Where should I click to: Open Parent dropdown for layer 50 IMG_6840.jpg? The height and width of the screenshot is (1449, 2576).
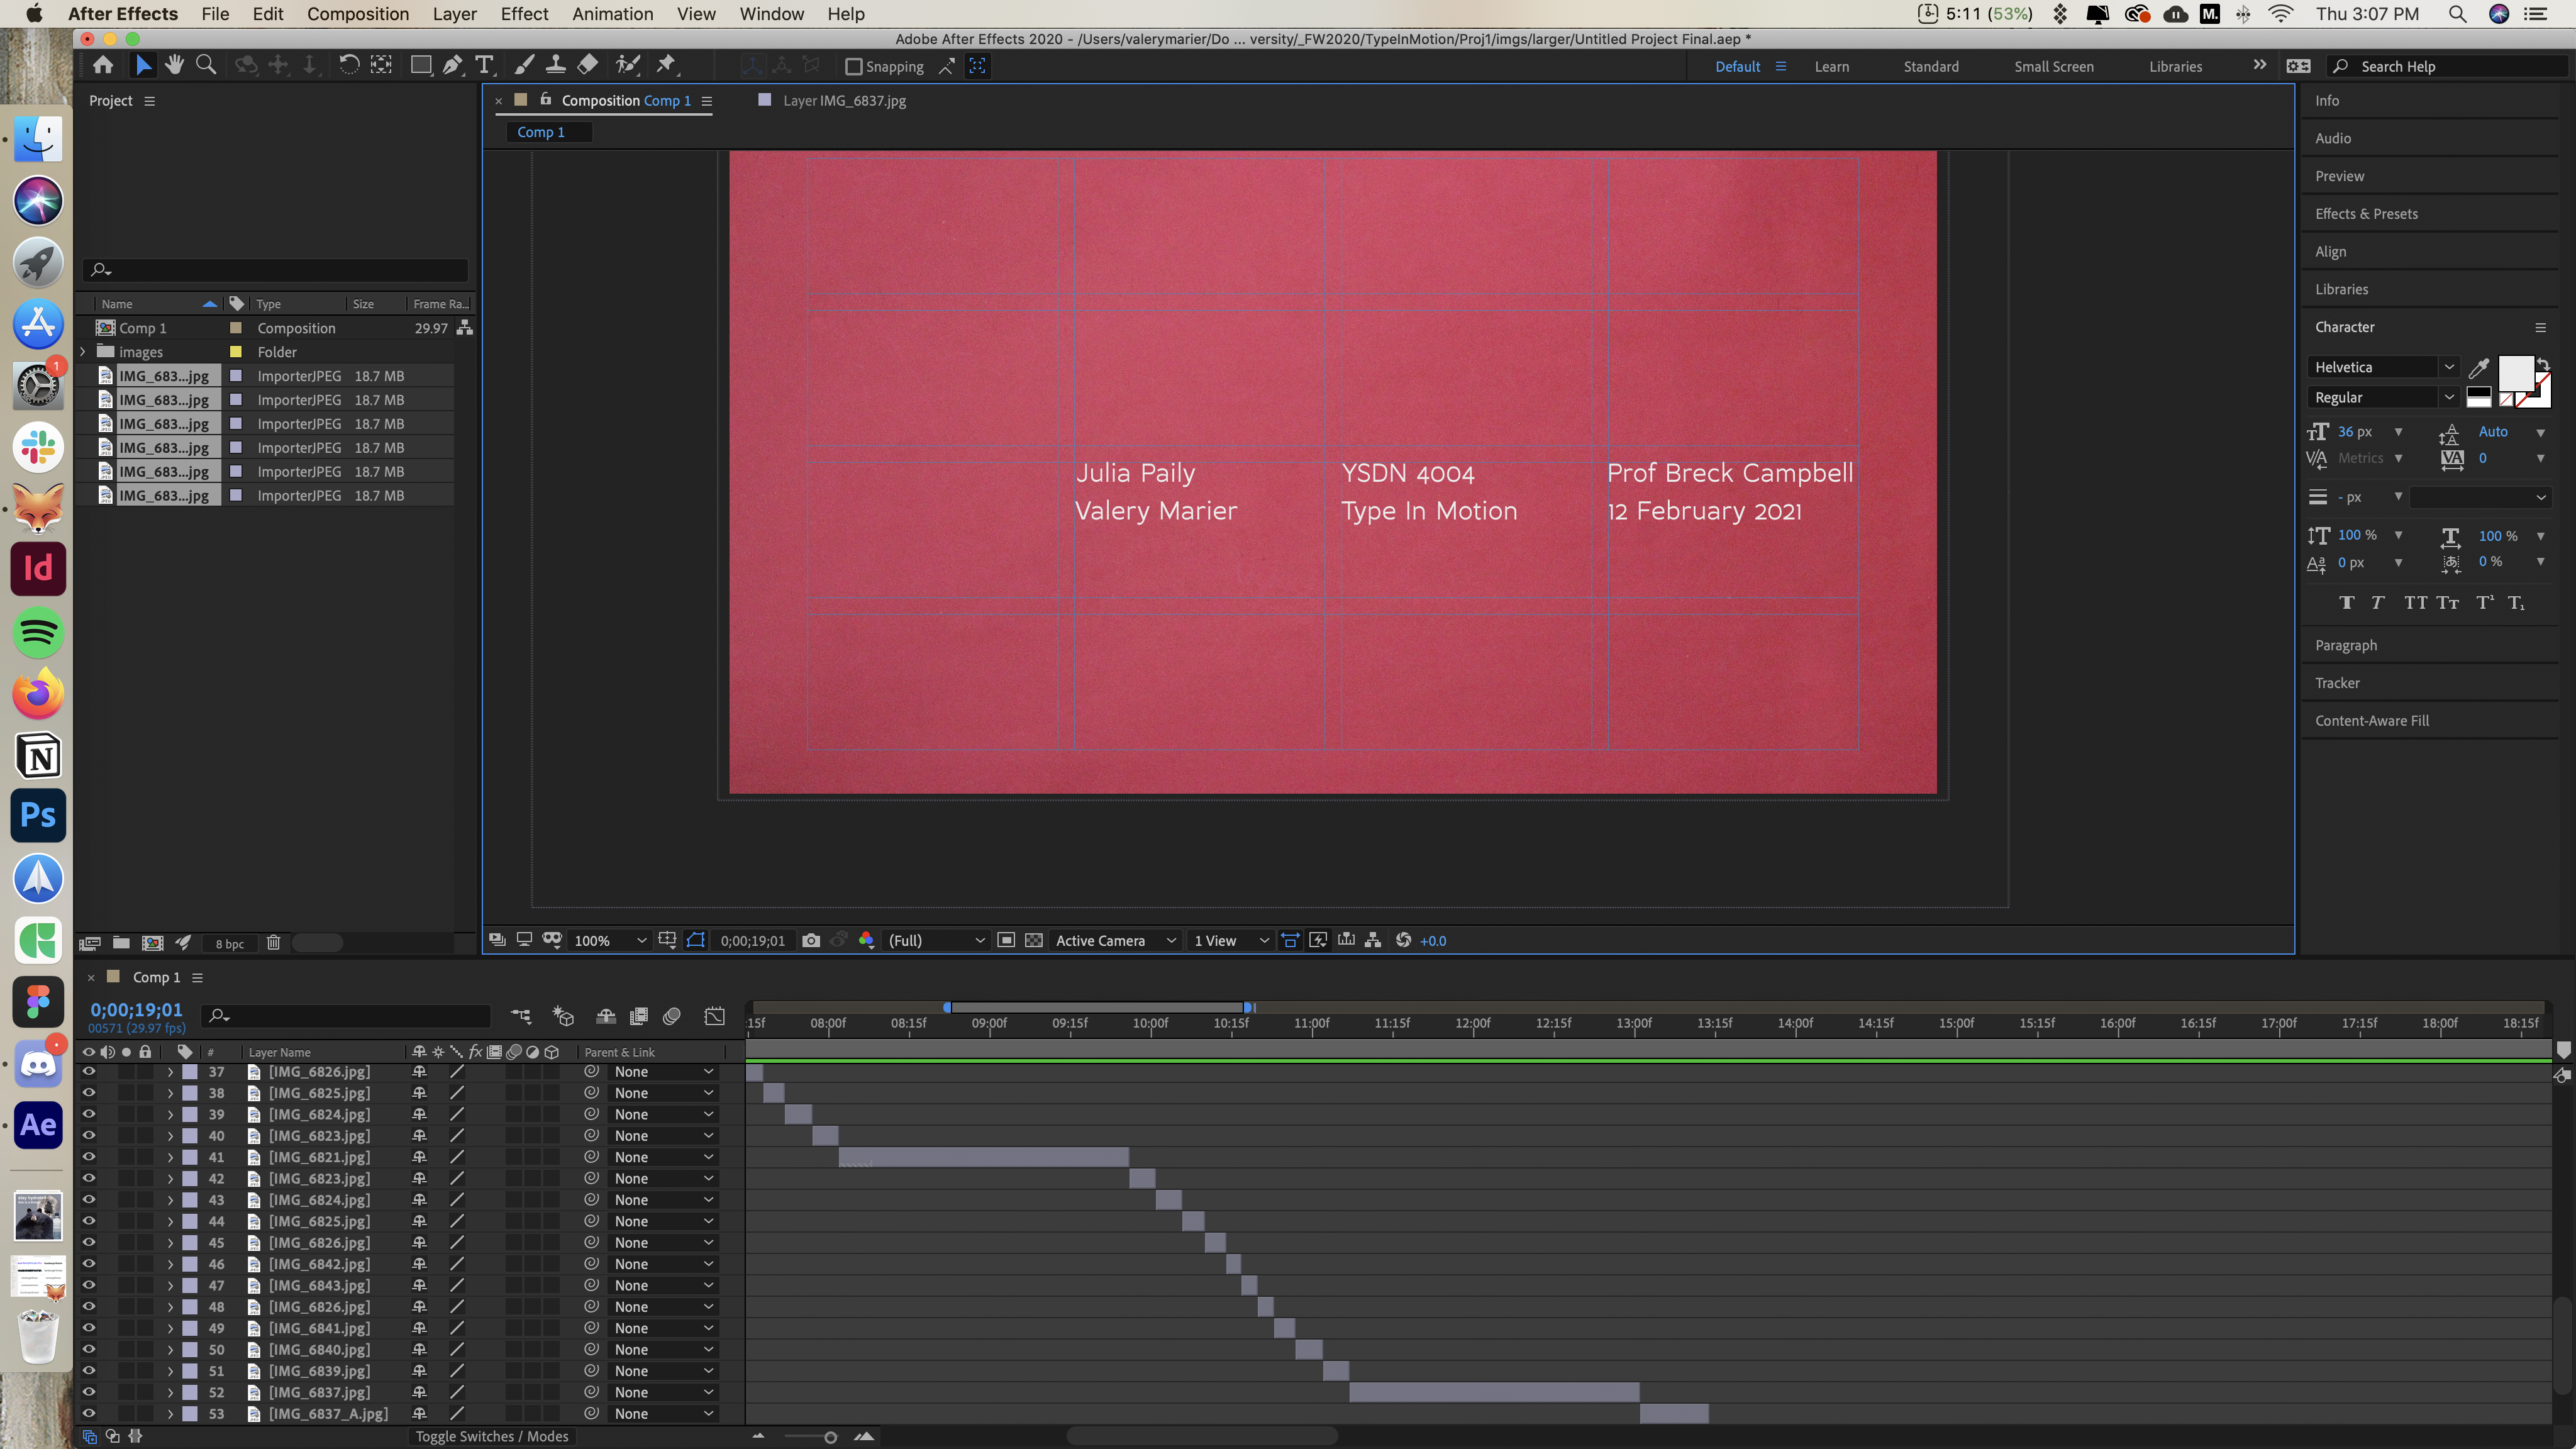click(x=663, y=1349)
